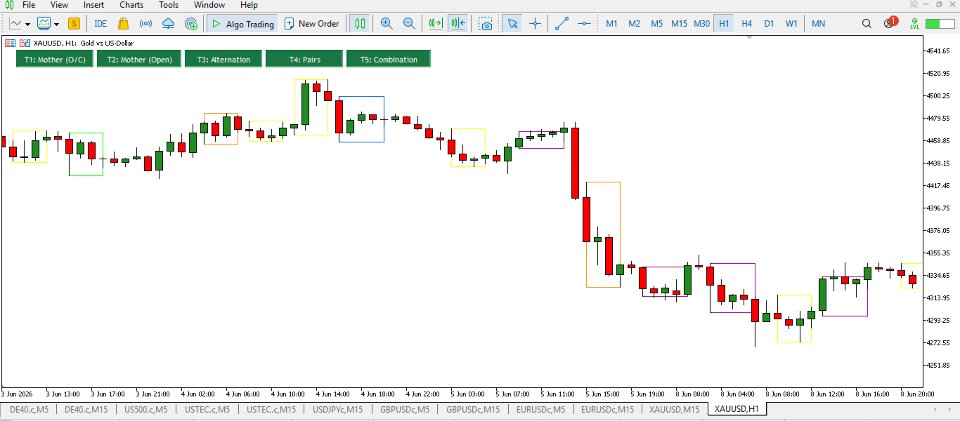
Task: Switch timeframe to M5
Action: (656, 24)
